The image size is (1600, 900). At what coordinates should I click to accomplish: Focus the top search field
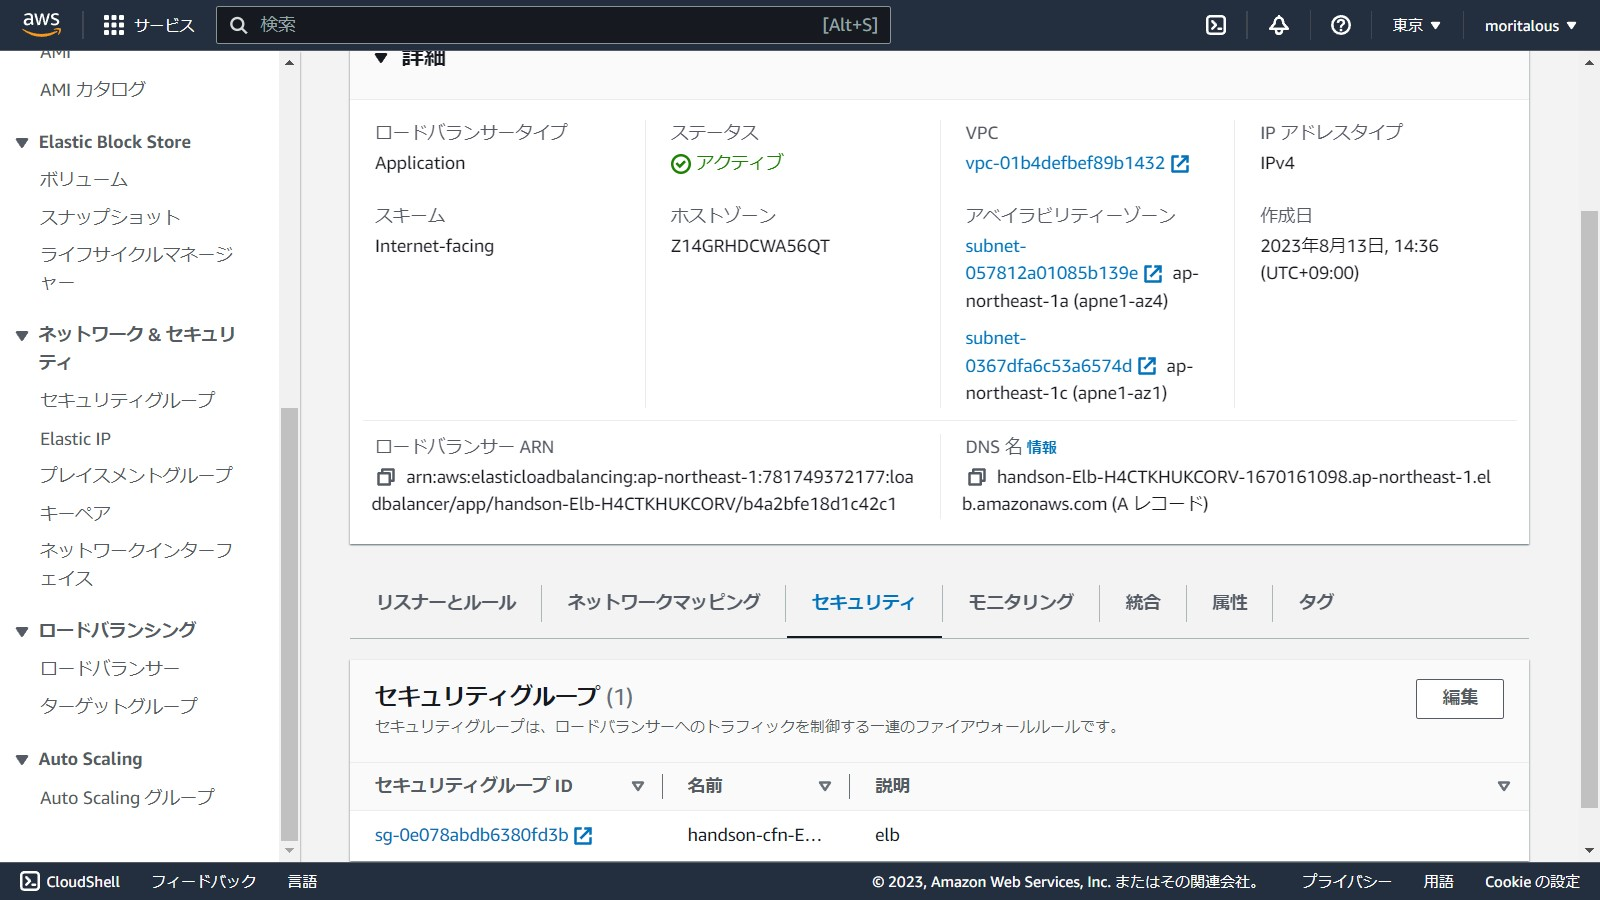(553, 25)
